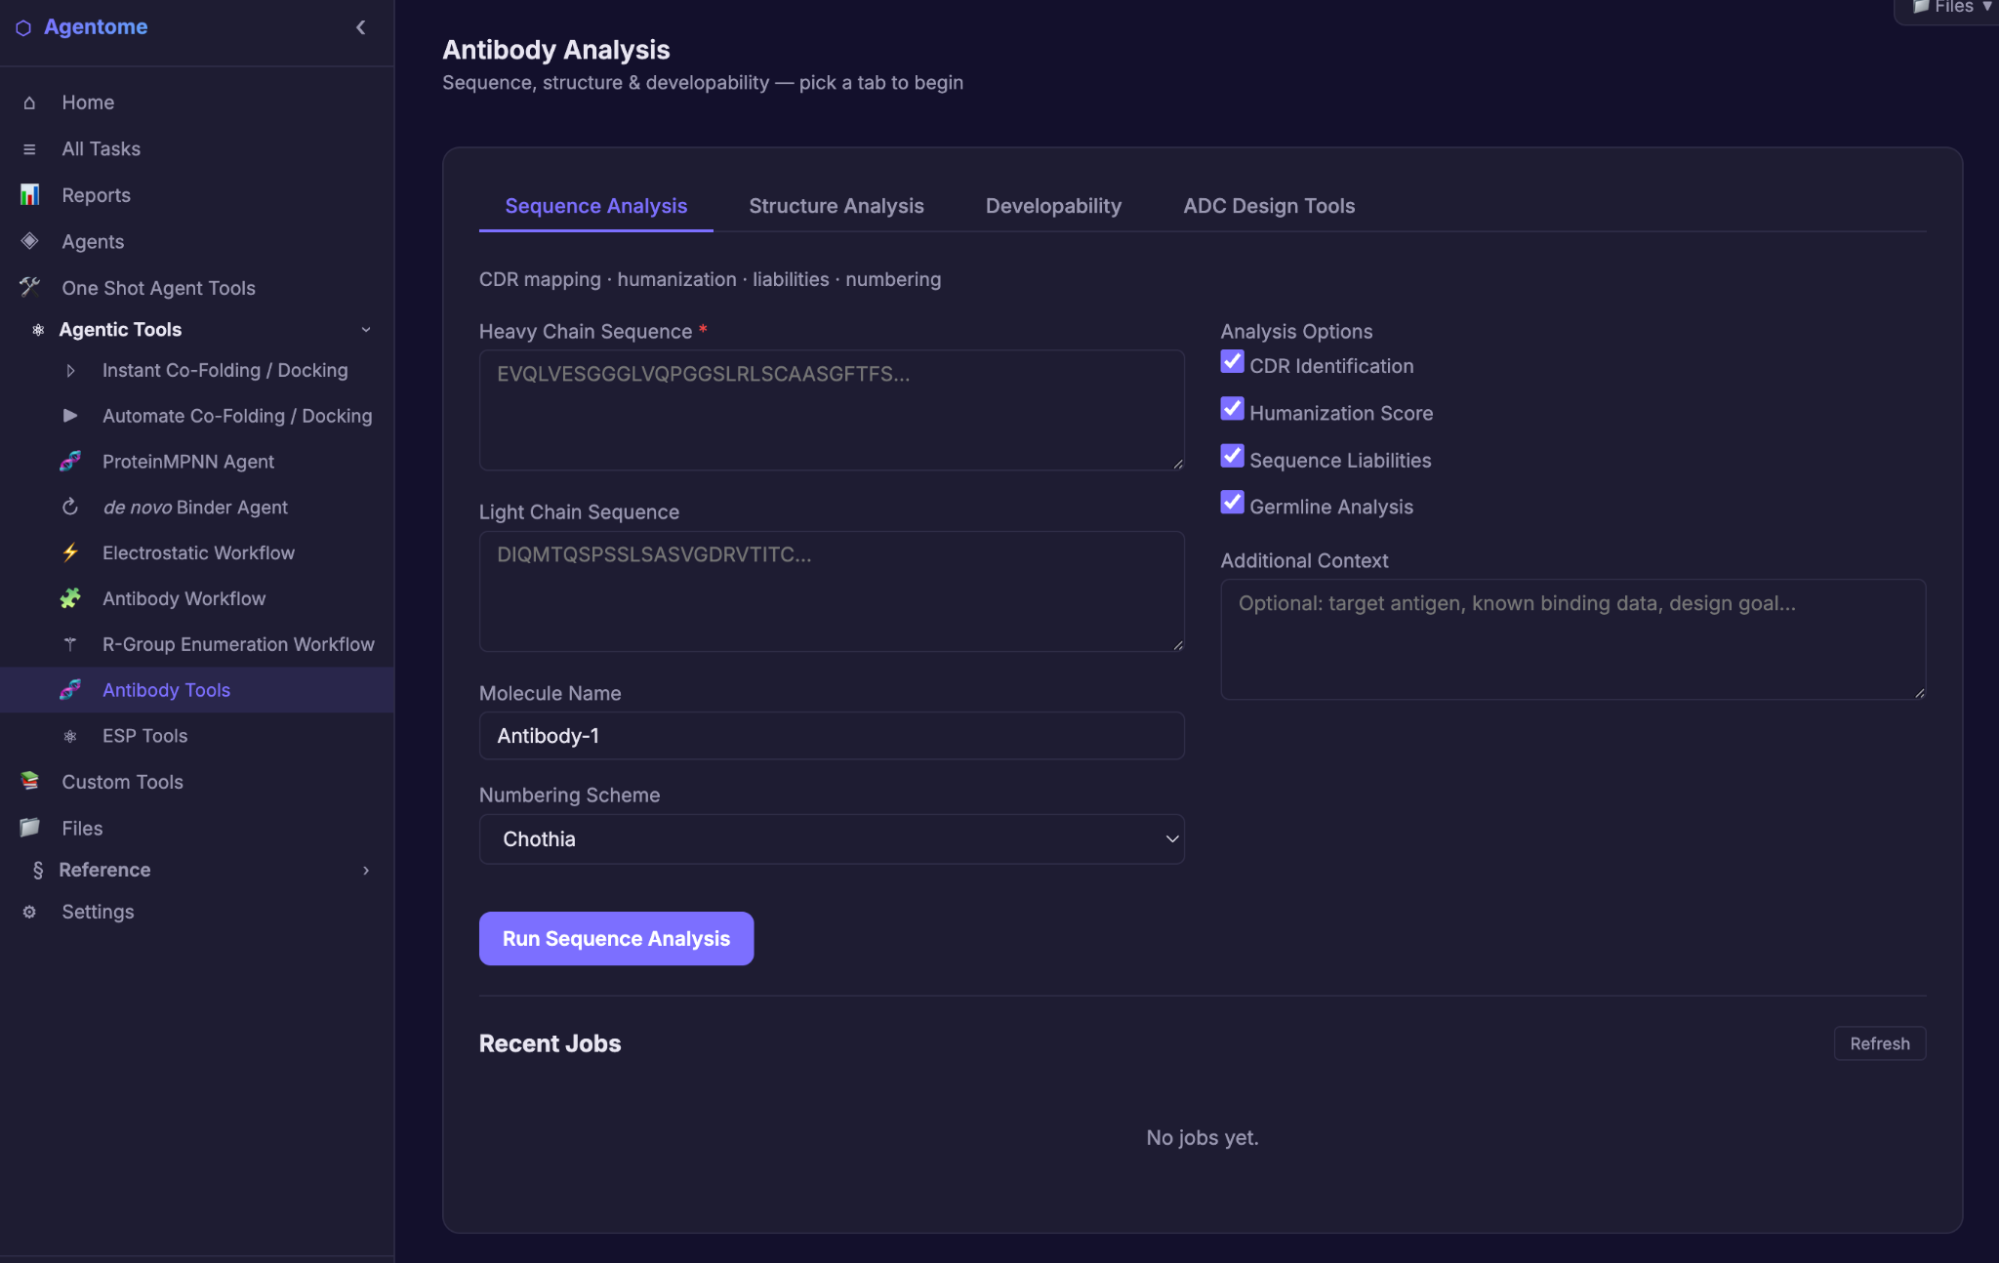
Task: Collapse the Agentic Tools section
Action: (365, 329)
